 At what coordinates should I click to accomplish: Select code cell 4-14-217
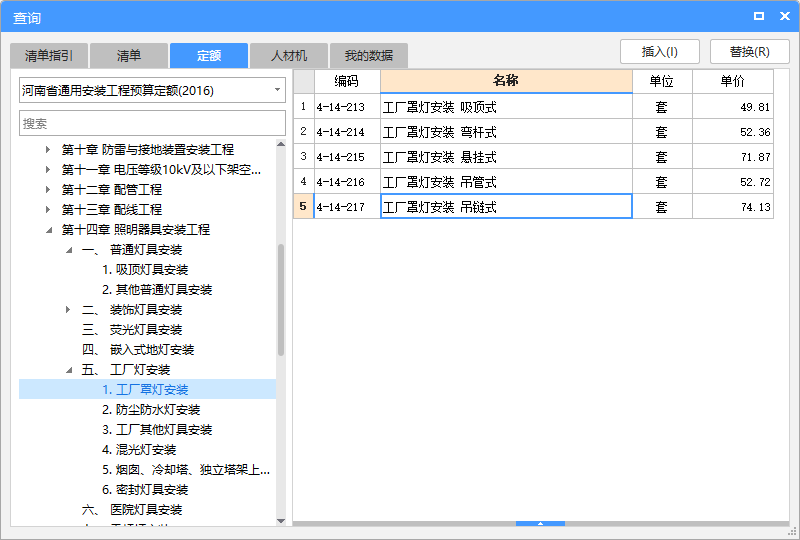tap(347, 207)
